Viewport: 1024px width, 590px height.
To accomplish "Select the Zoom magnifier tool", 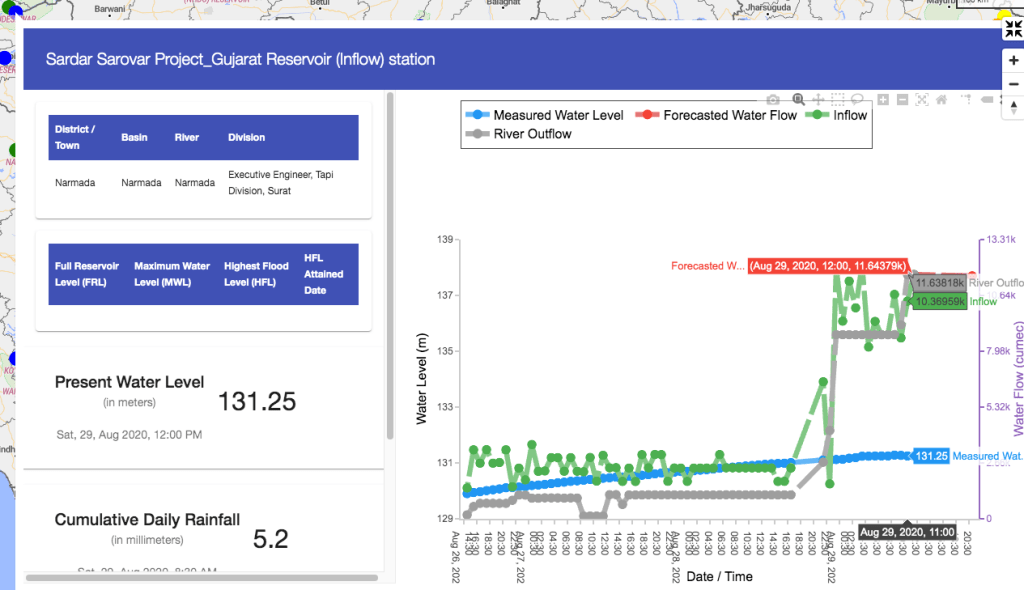I will click(x=798, y=100).
